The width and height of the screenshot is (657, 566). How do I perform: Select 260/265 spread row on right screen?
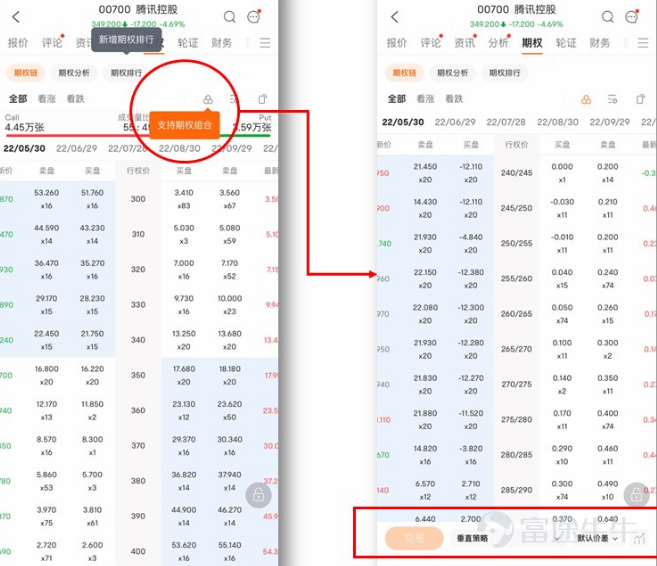517,314
